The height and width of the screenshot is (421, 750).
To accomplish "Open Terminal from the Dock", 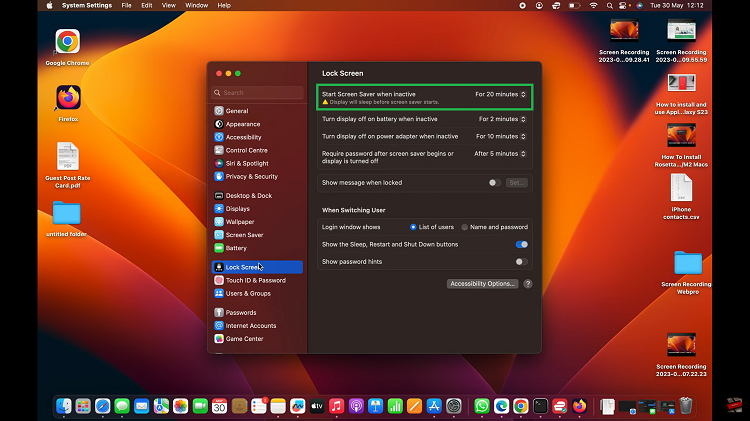I will point(540,406).
